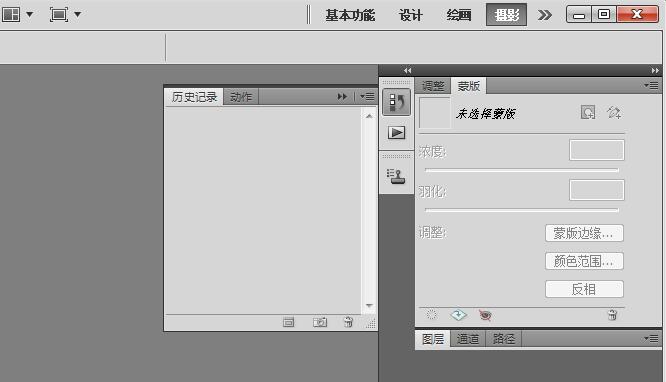This screenshot has height=382, width=666.
Task: Switch to the 通道 tab
Action: (x=468, y=339)
